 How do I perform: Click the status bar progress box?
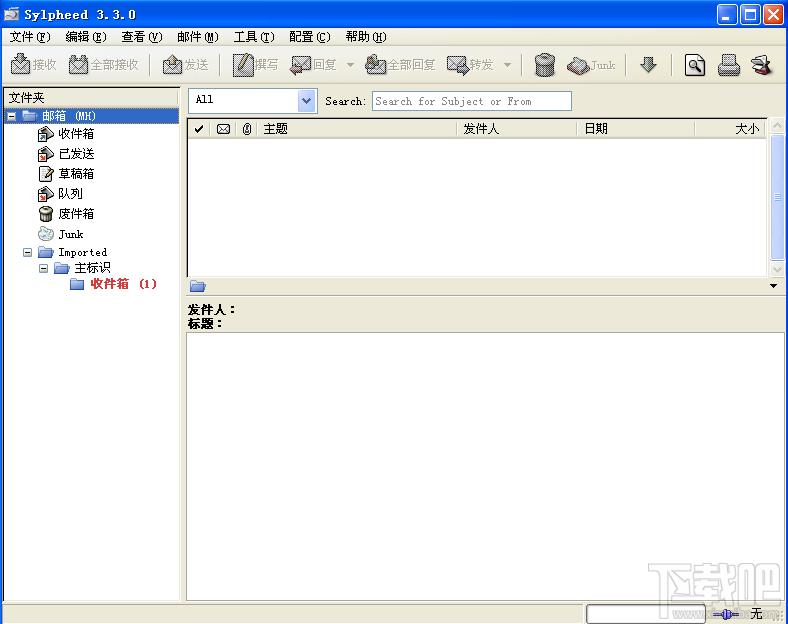click(x=646, y=614)
